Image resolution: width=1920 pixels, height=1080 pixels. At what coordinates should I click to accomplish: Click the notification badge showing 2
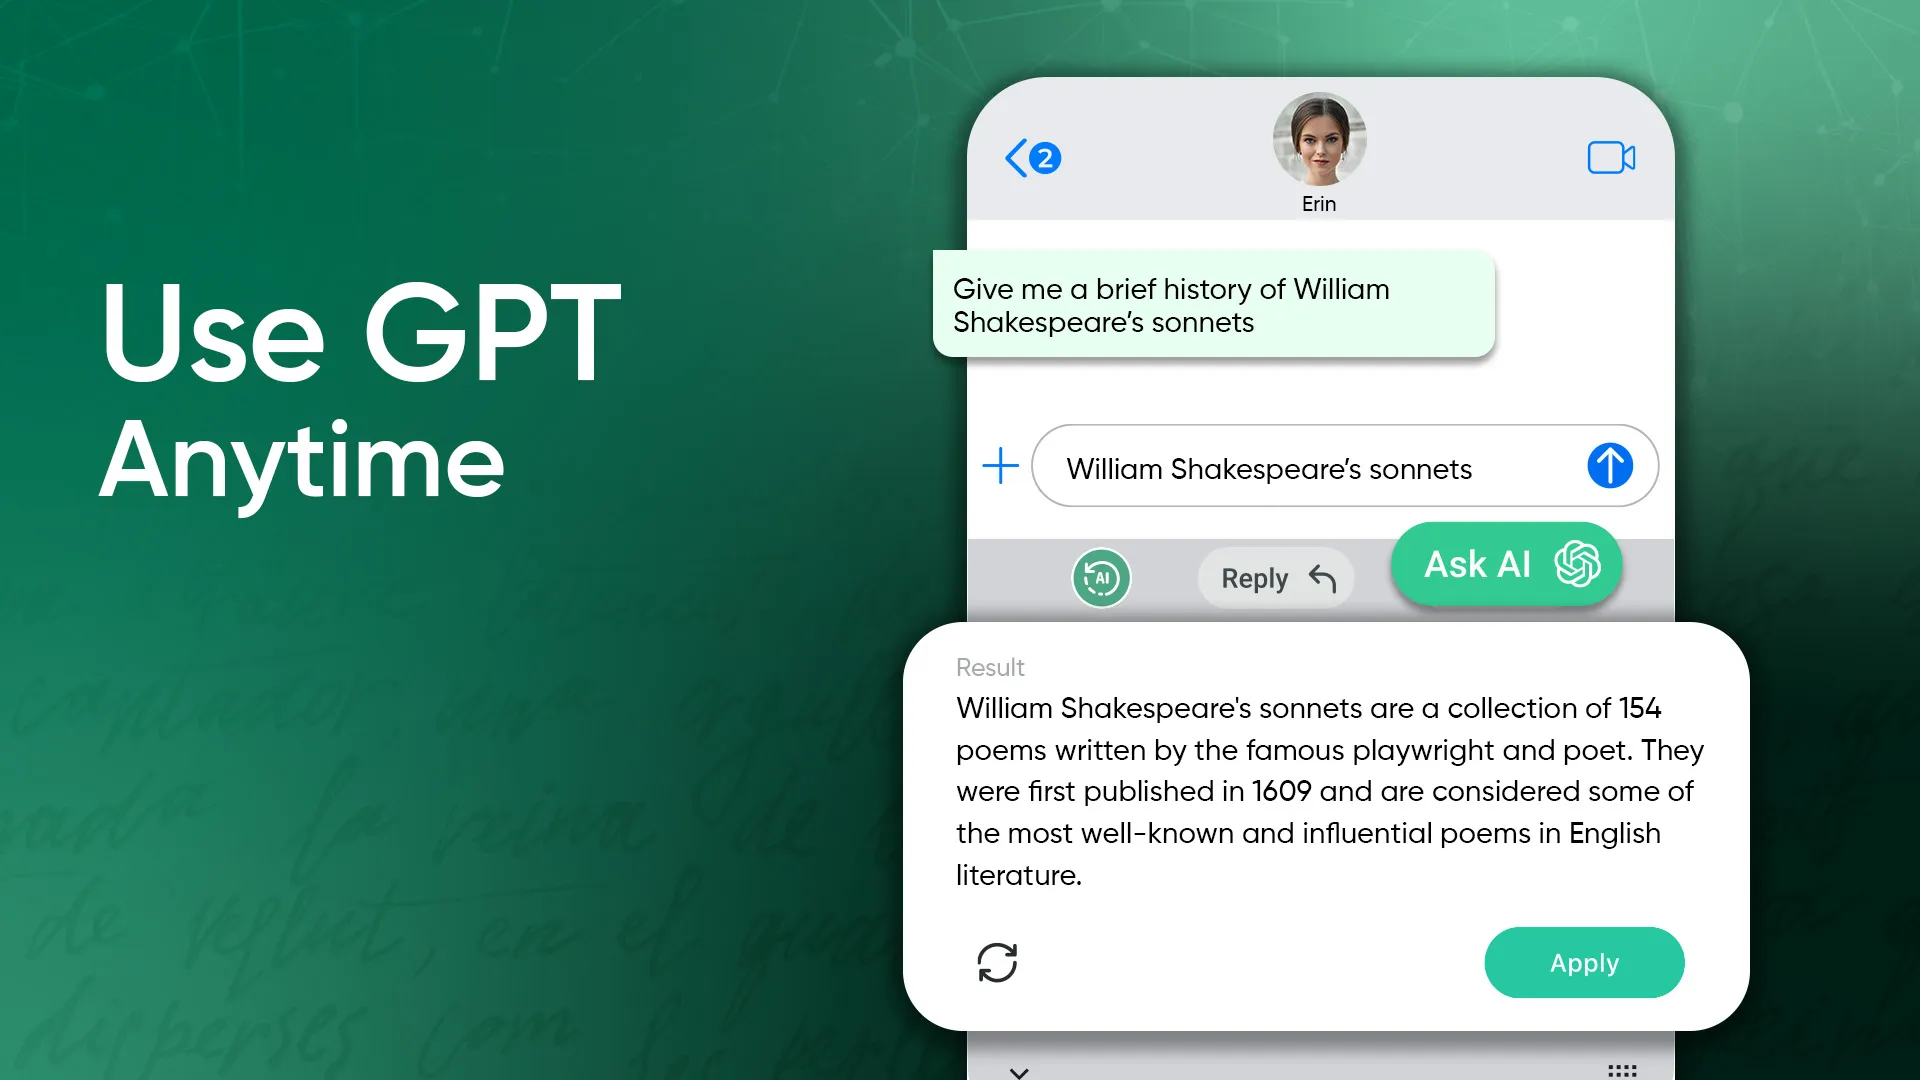1046,157
